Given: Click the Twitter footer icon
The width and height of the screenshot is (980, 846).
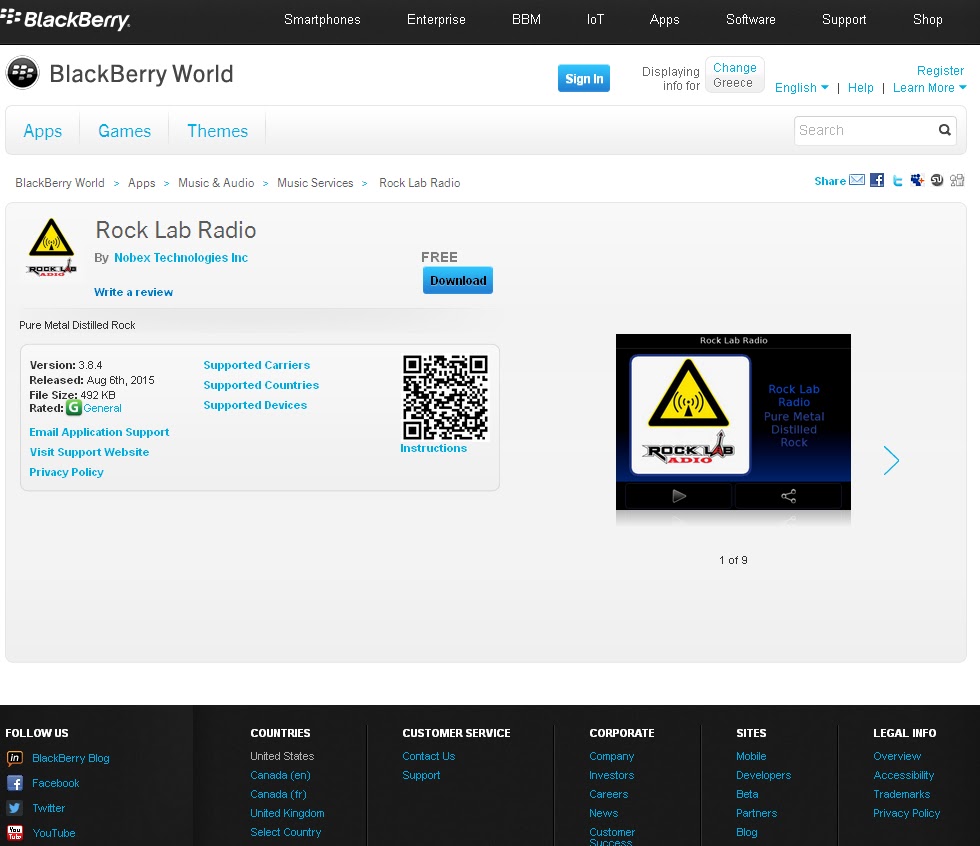Looking at the screenshot, I should pyautogui.click(x=14, y=808).
